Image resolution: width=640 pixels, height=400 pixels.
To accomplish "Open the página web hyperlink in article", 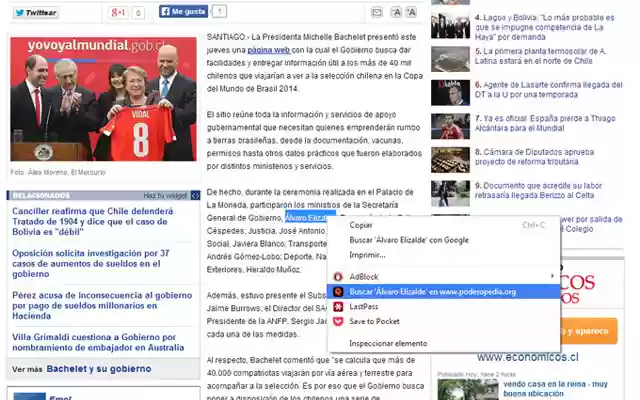I will 269,50.
